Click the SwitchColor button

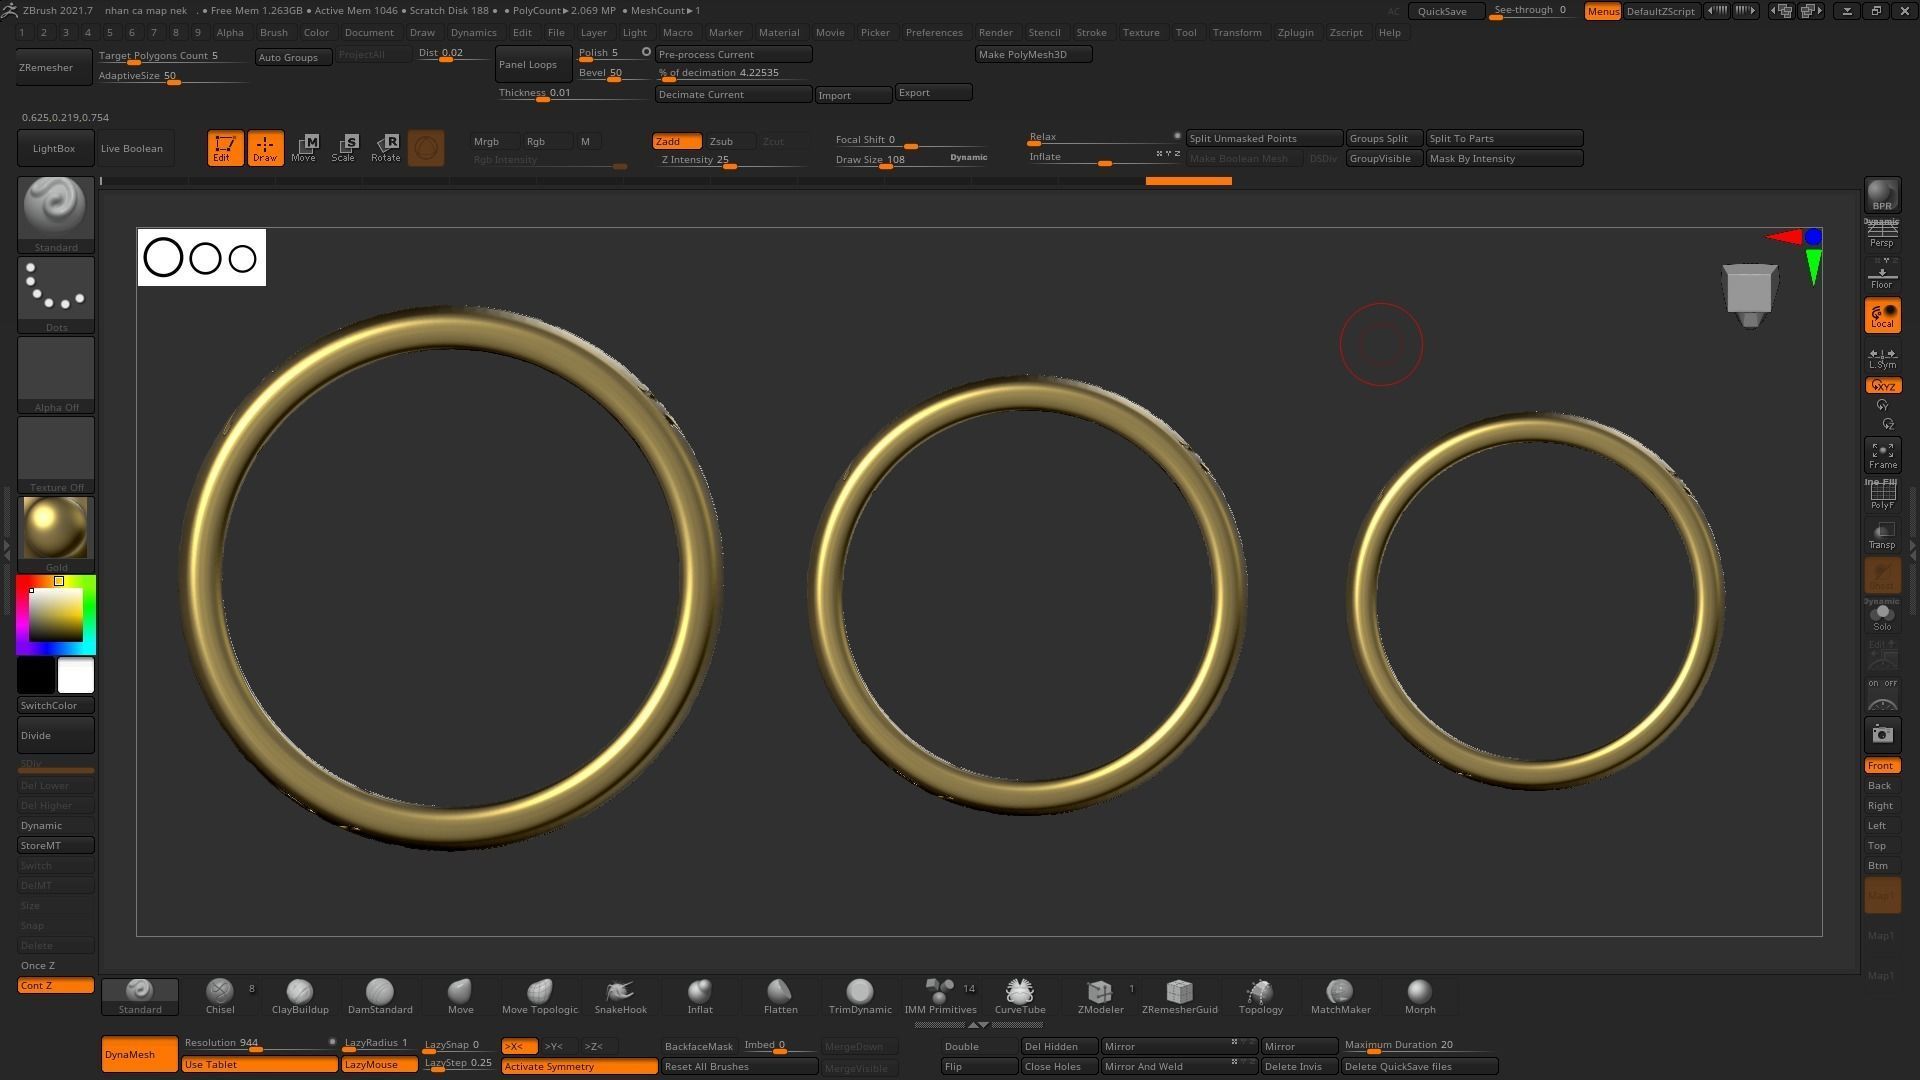(56, 705)
